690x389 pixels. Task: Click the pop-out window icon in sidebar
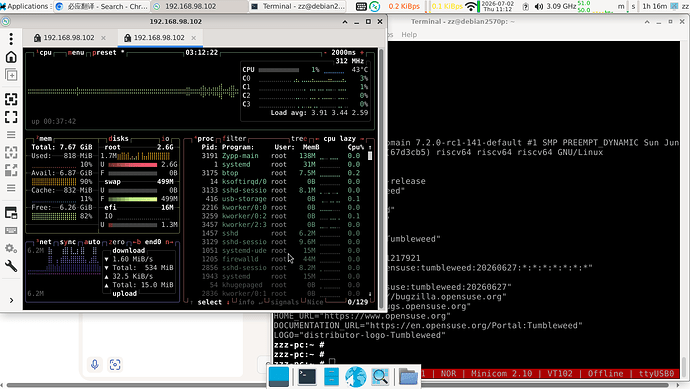[11, 213]
